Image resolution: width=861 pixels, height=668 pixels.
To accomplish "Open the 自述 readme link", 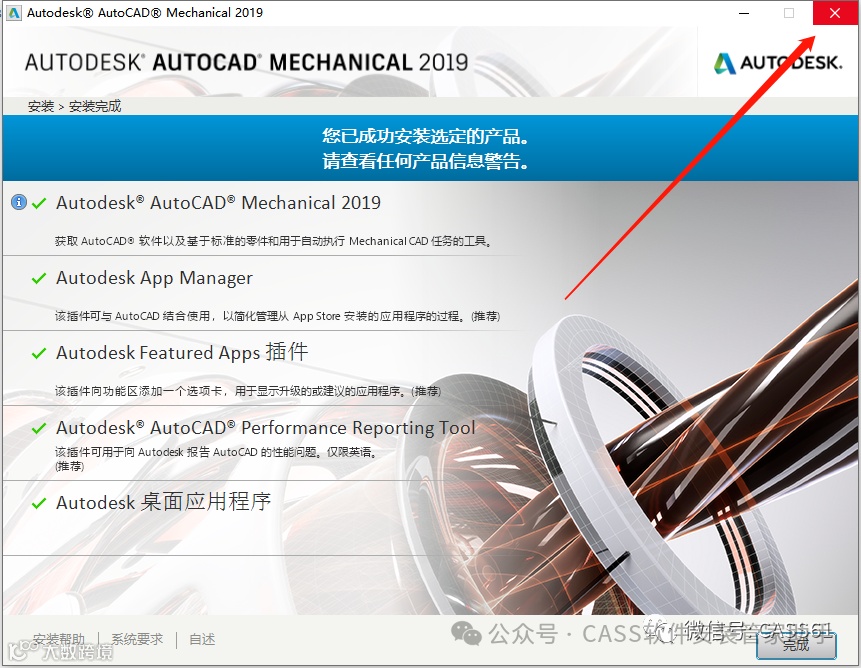I will [x=202, y=639].
